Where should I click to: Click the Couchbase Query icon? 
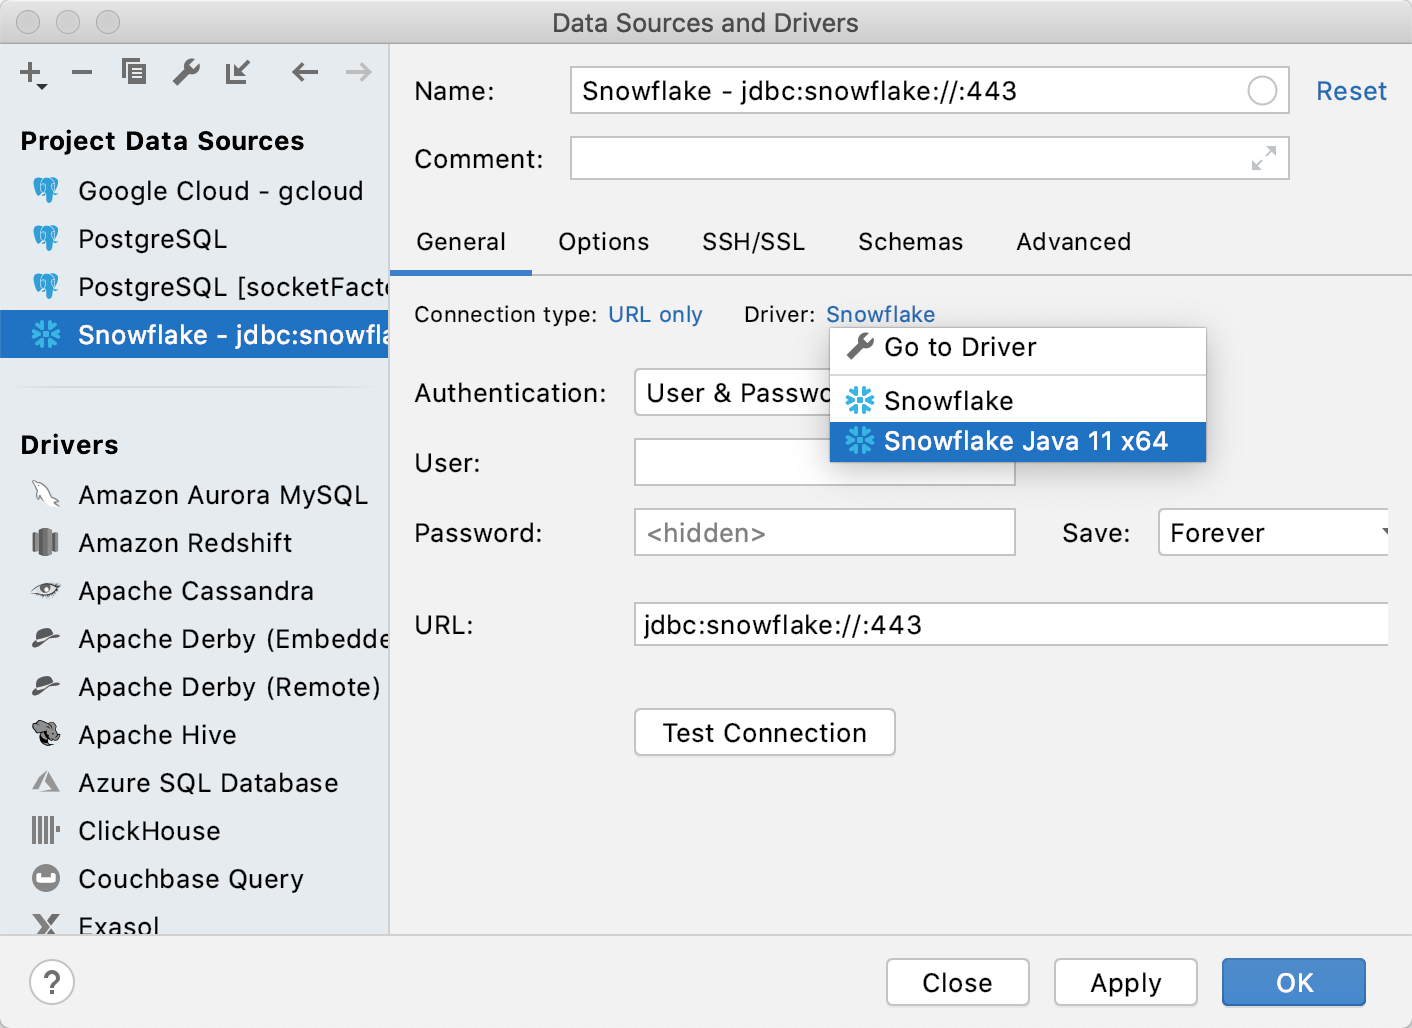[46, 878]
